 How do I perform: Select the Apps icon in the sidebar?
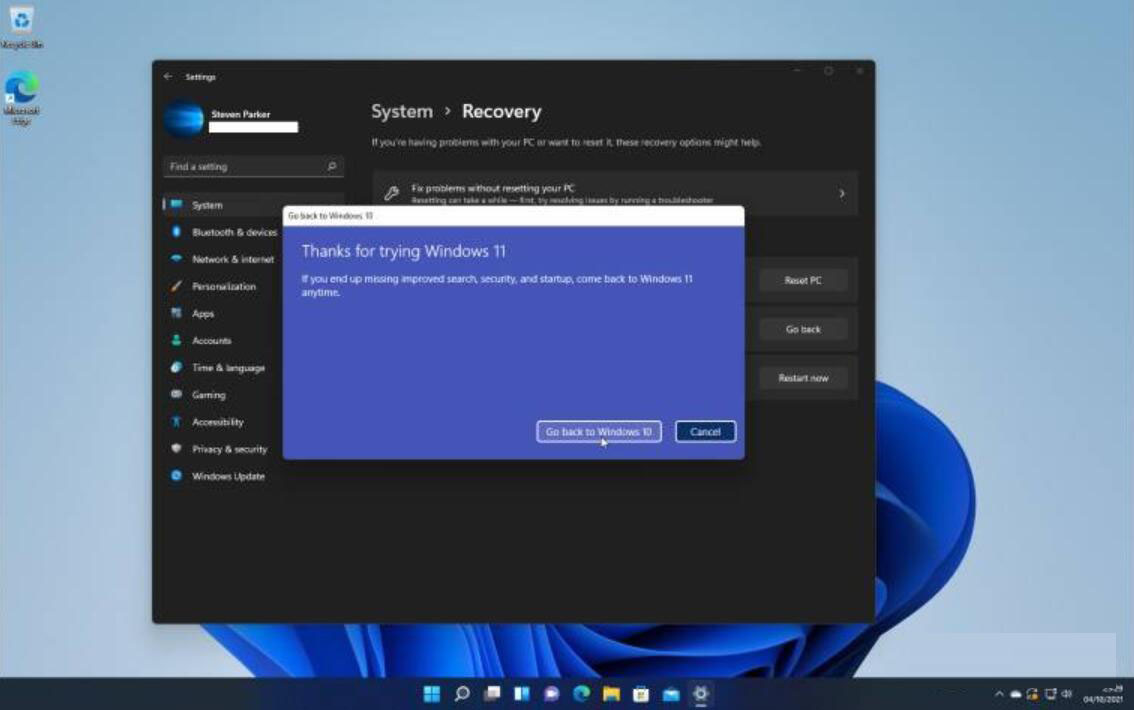pyautogui.click(x=177, y=313)
